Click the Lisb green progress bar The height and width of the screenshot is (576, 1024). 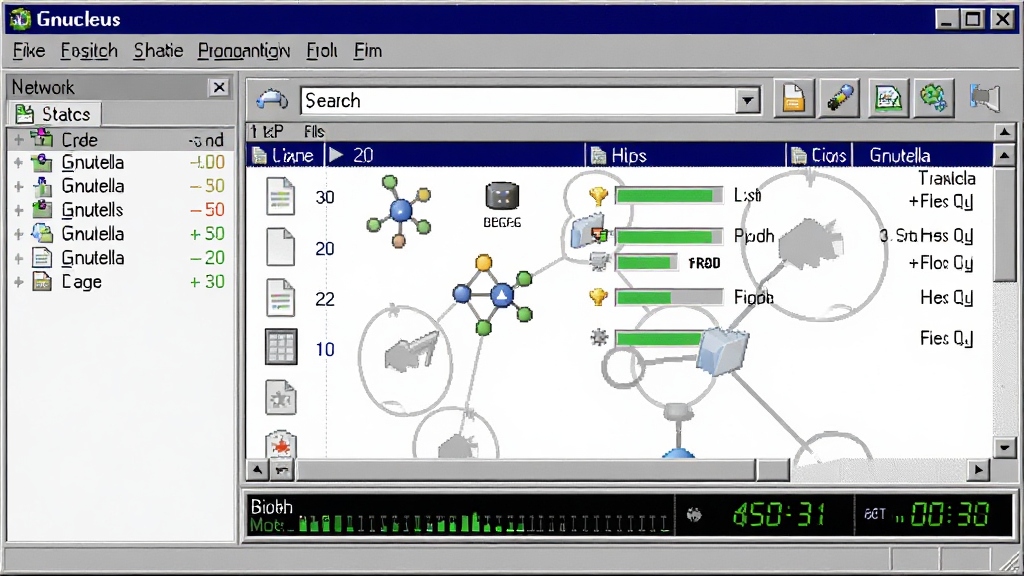click(669, 195)
